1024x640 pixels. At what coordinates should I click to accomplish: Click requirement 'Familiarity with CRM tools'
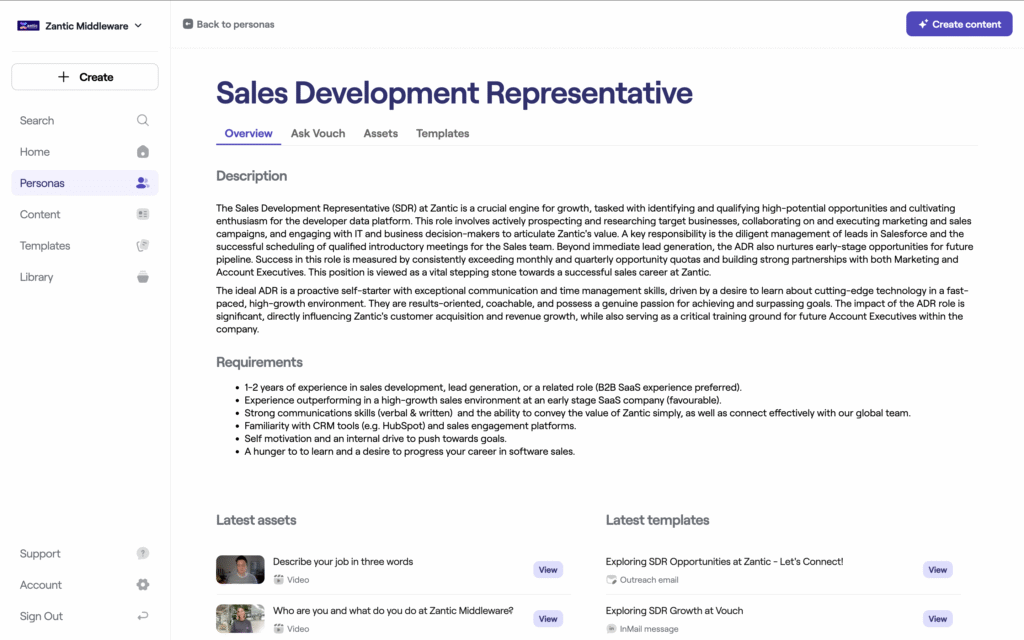pos(410,426)
